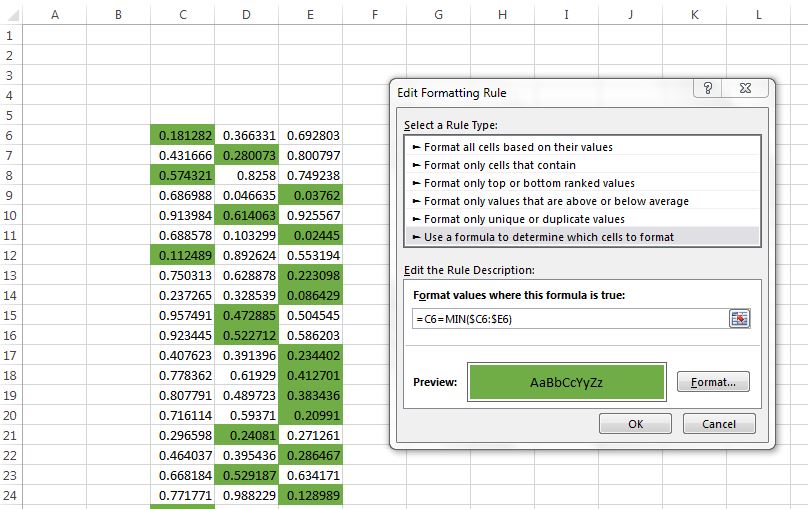Open the Format... button
808x509 pixels.
(713, 382)
